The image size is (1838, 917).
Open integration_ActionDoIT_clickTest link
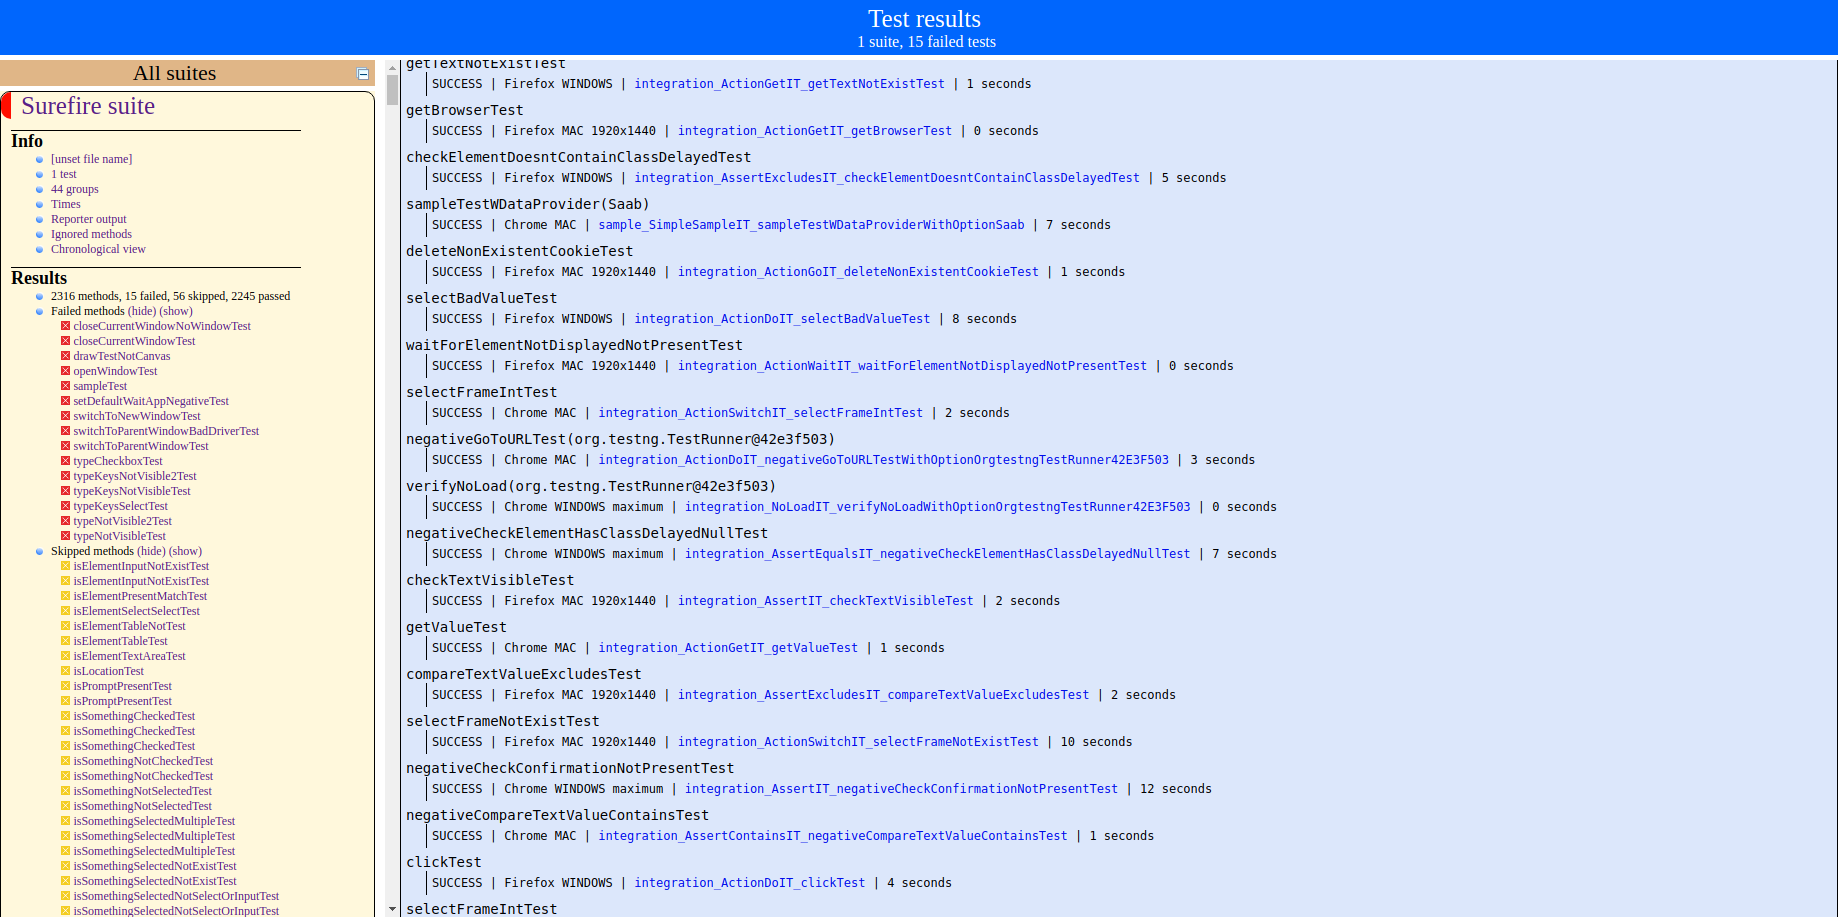coord(749,883)
